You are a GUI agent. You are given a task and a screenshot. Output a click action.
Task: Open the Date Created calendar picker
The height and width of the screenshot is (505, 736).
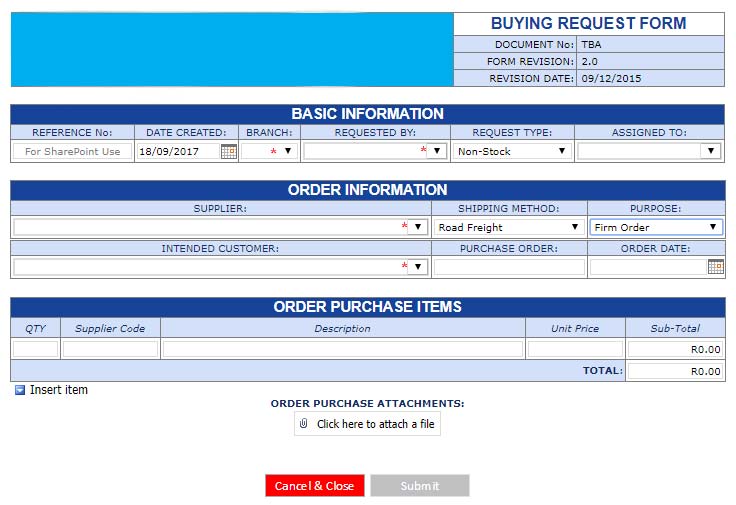click(x=228, y=152)
